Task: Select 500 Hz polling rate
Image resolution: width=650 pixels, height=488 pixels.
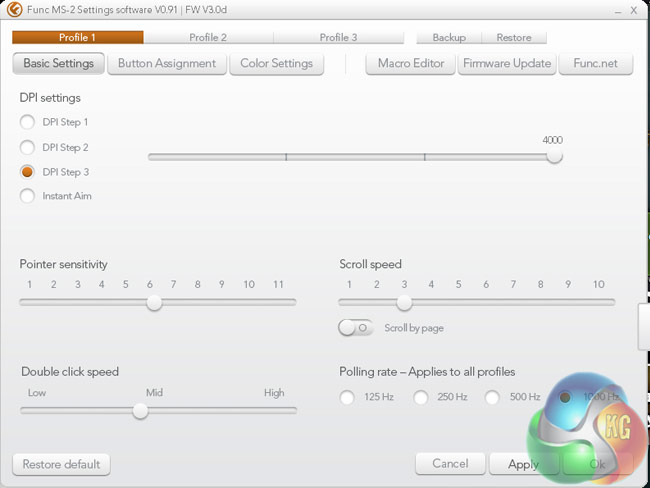Action: [492, 397]
